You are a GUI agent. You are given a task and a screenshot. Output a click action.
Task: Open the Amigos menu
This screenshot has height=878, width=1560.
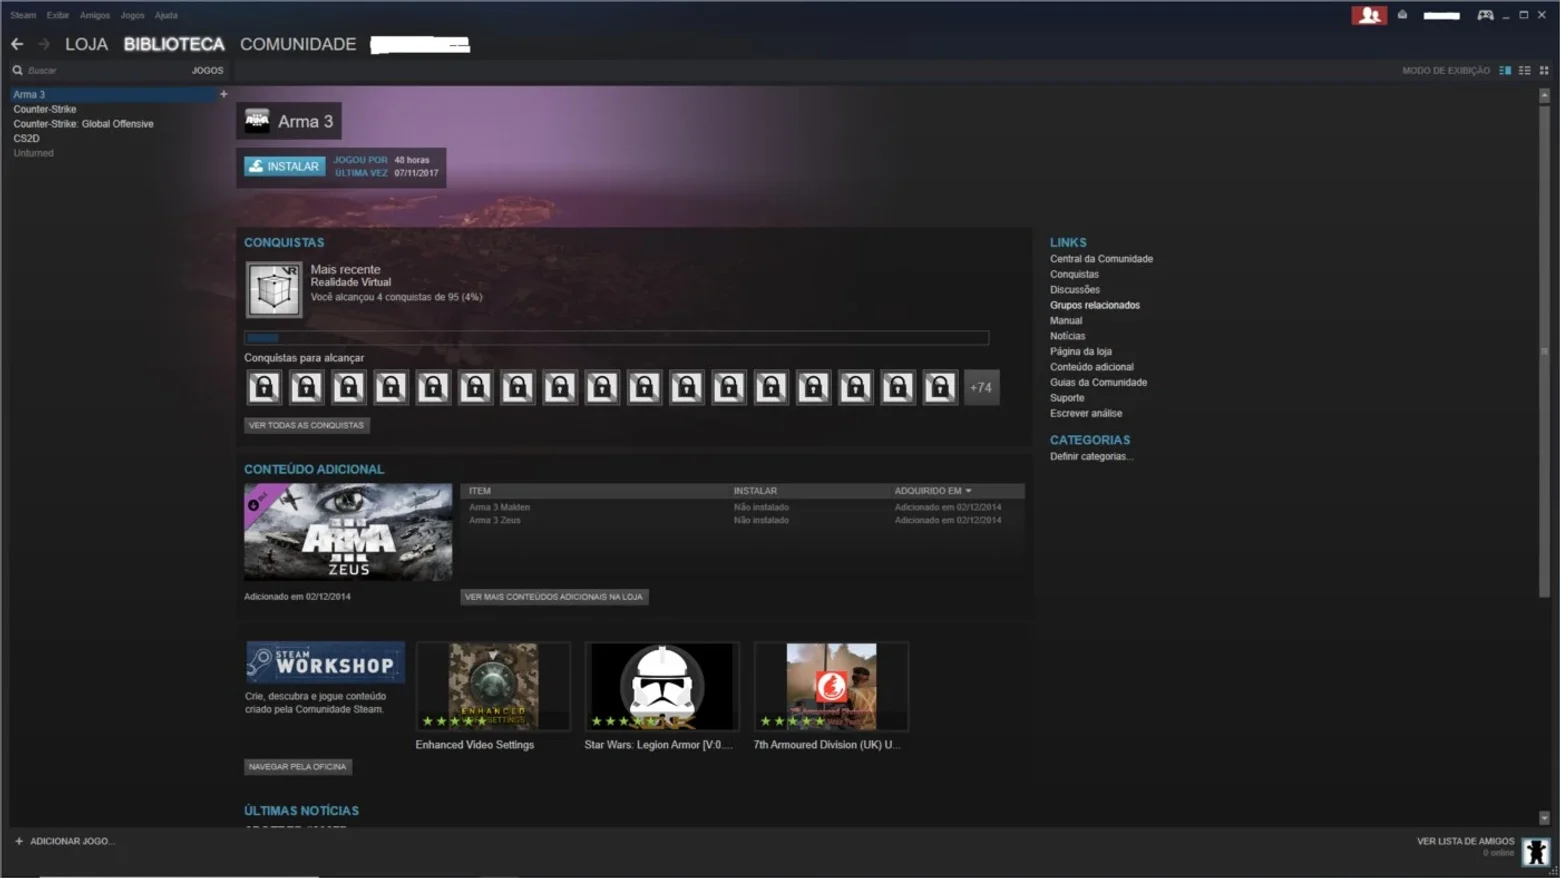95,15
